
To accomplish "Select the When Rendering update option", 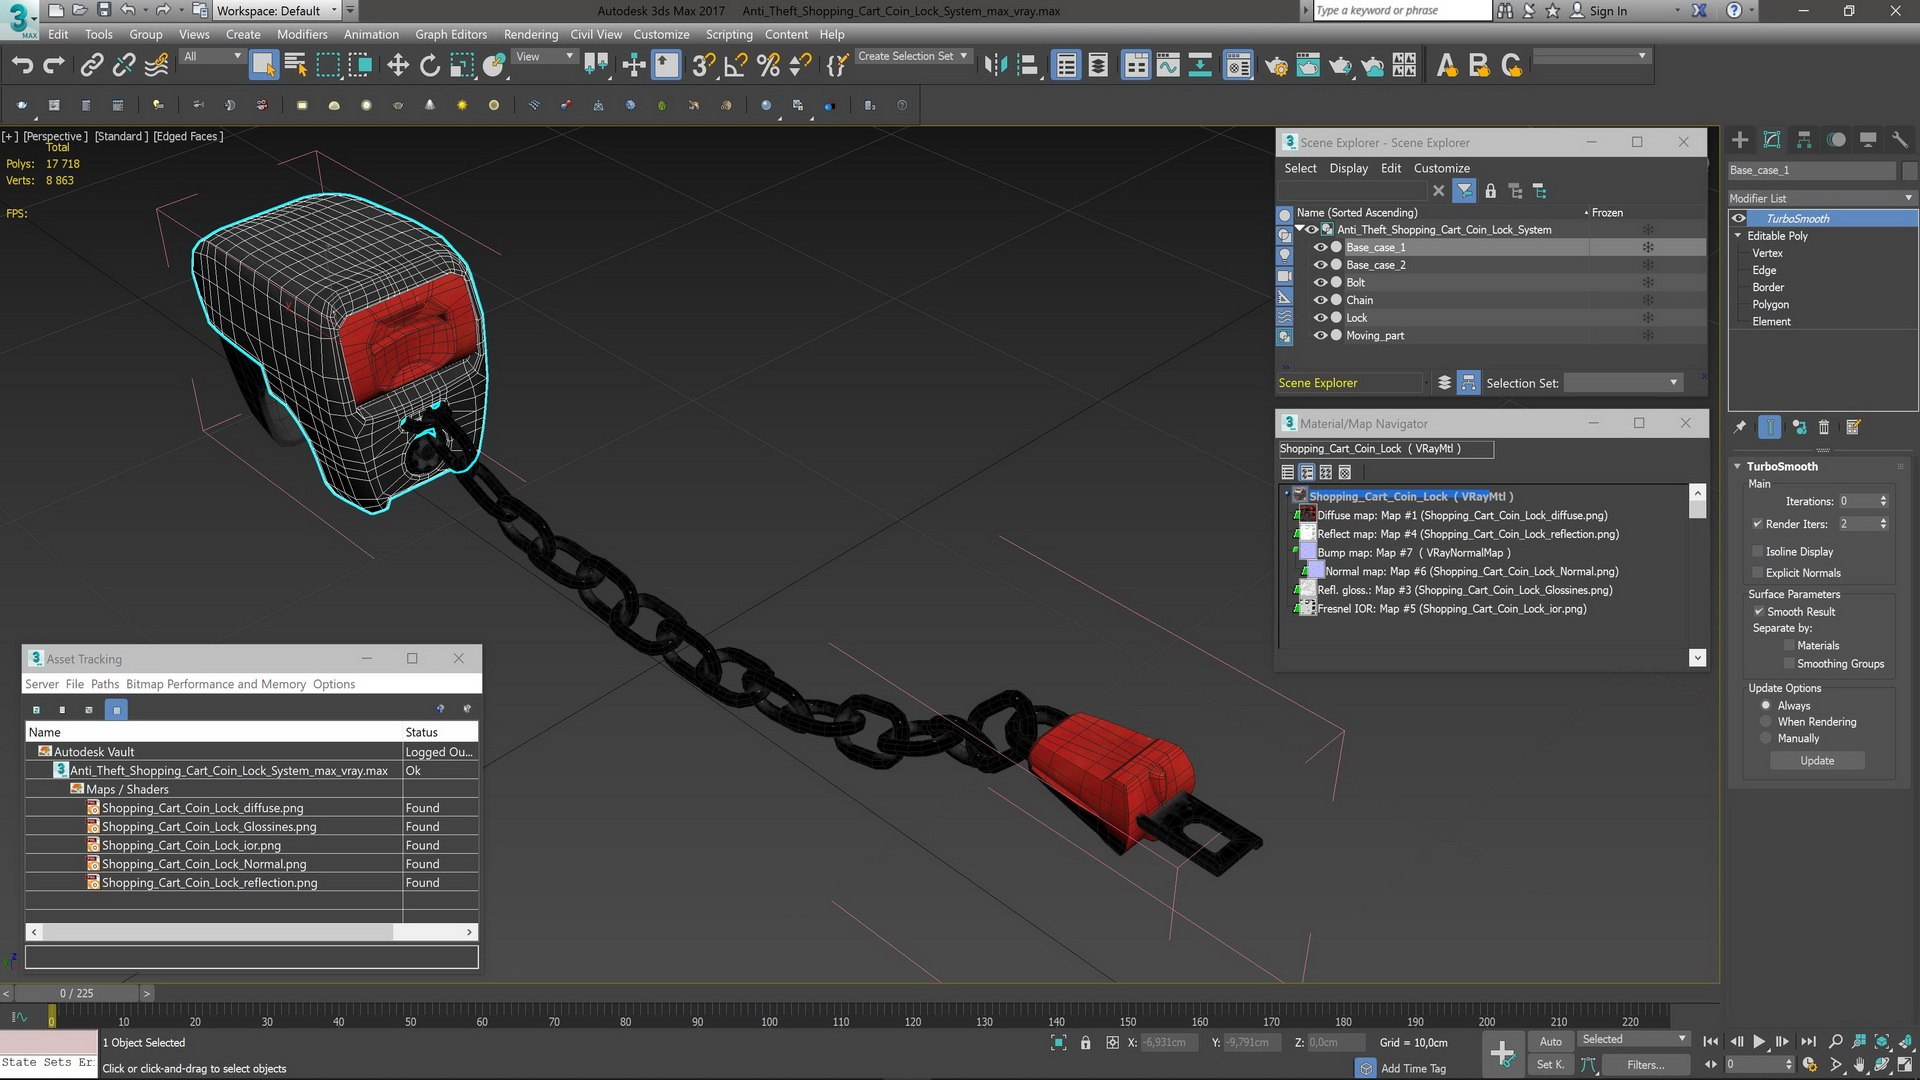I will (1766, 722).
